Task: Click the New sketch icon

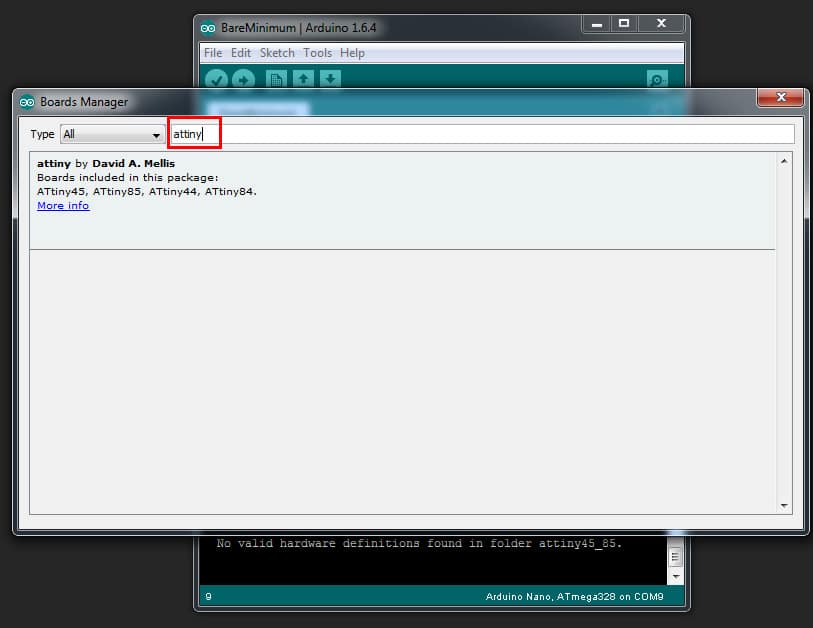Action: click(276, 79)
